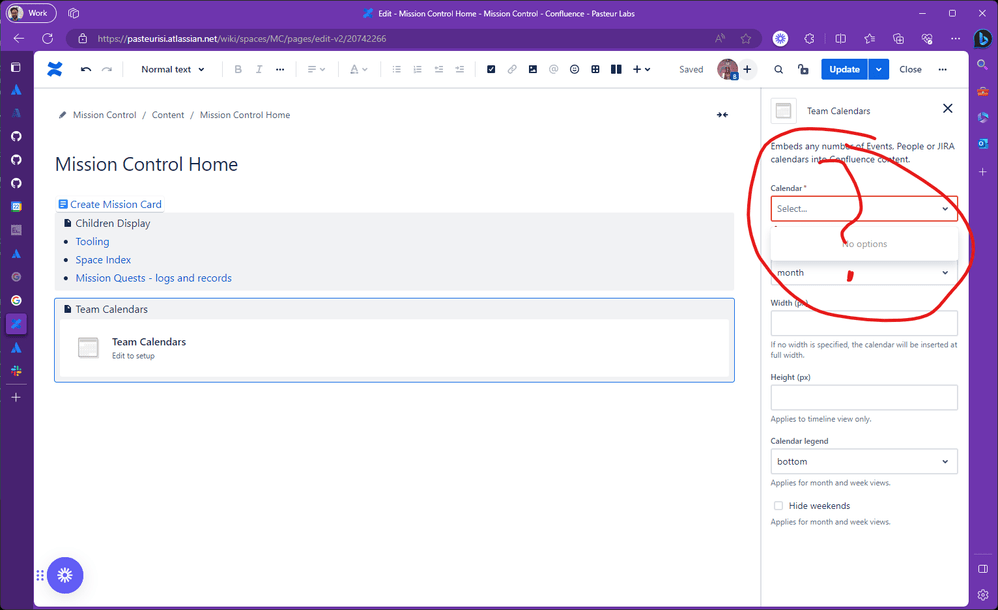Click into the Height (px) input field
The width and height of the screenshot is (998, 610).
pos(864,397)
